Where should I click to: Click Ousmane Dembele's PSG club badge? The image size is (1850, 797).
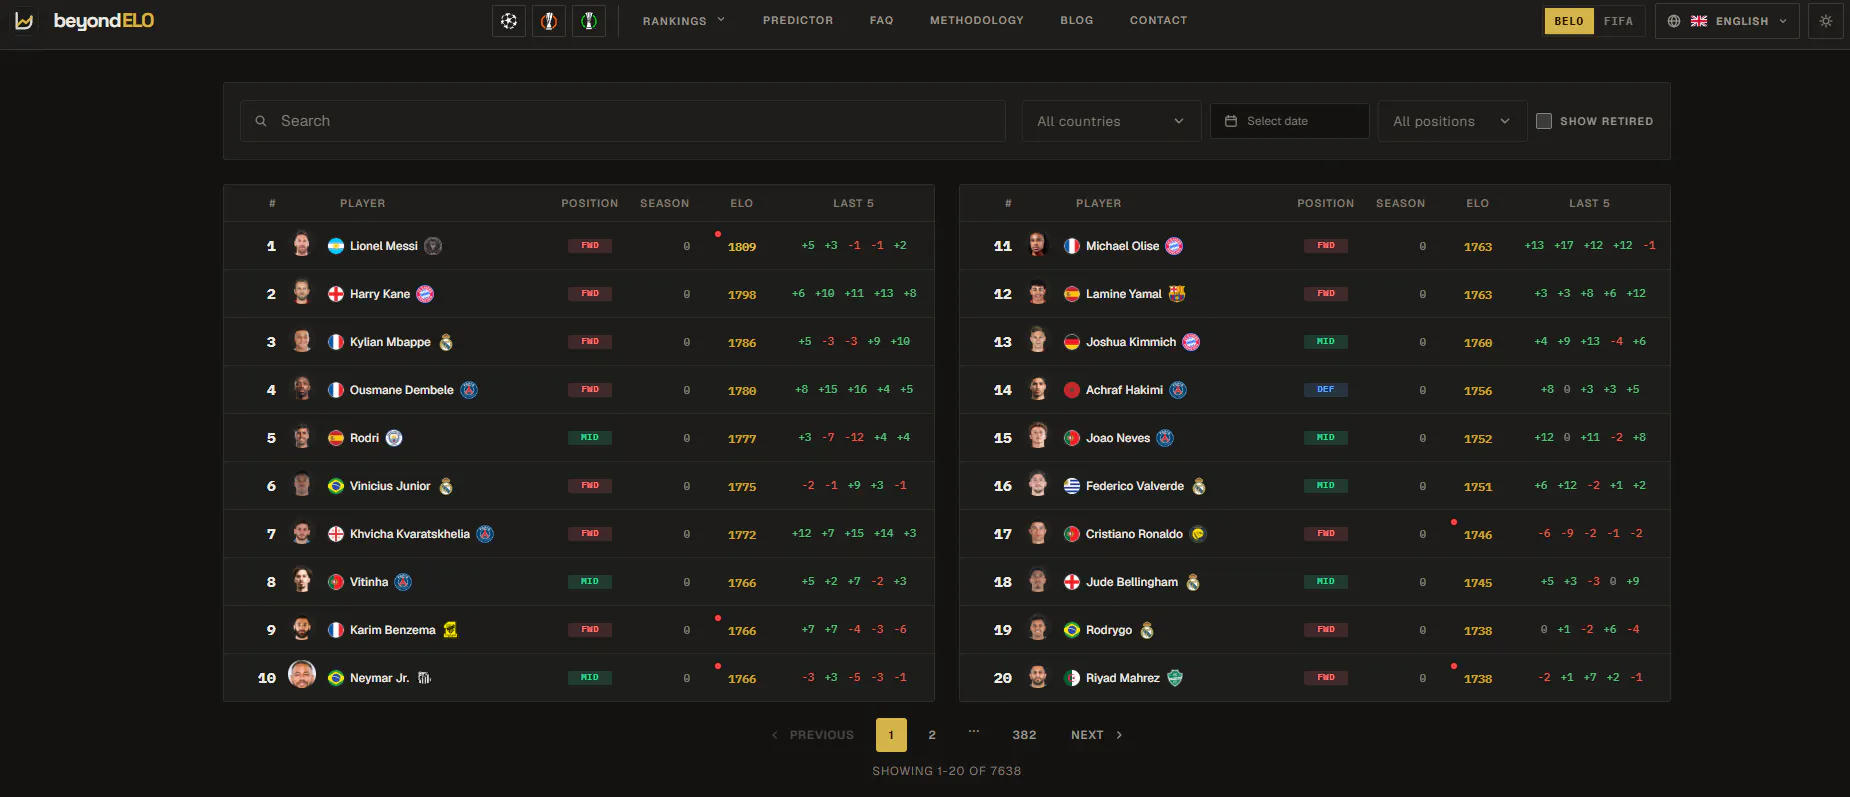(x=469, y=390)
